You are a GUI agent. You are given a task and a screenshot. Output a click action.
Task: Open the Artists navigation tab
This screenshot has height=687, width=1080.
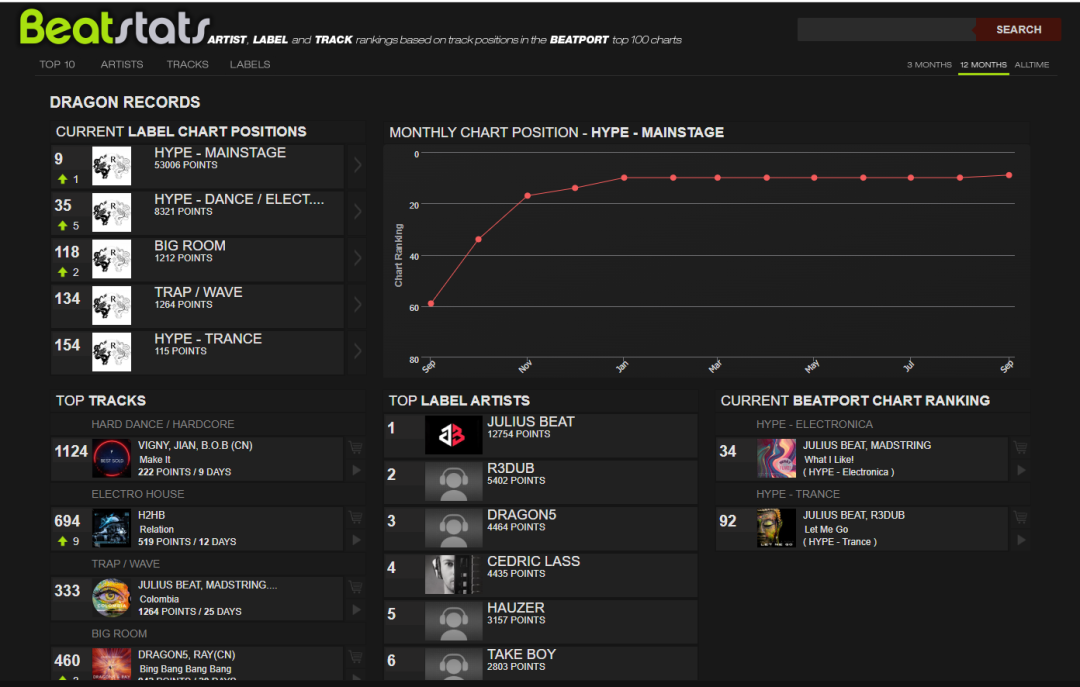point(122,65)
